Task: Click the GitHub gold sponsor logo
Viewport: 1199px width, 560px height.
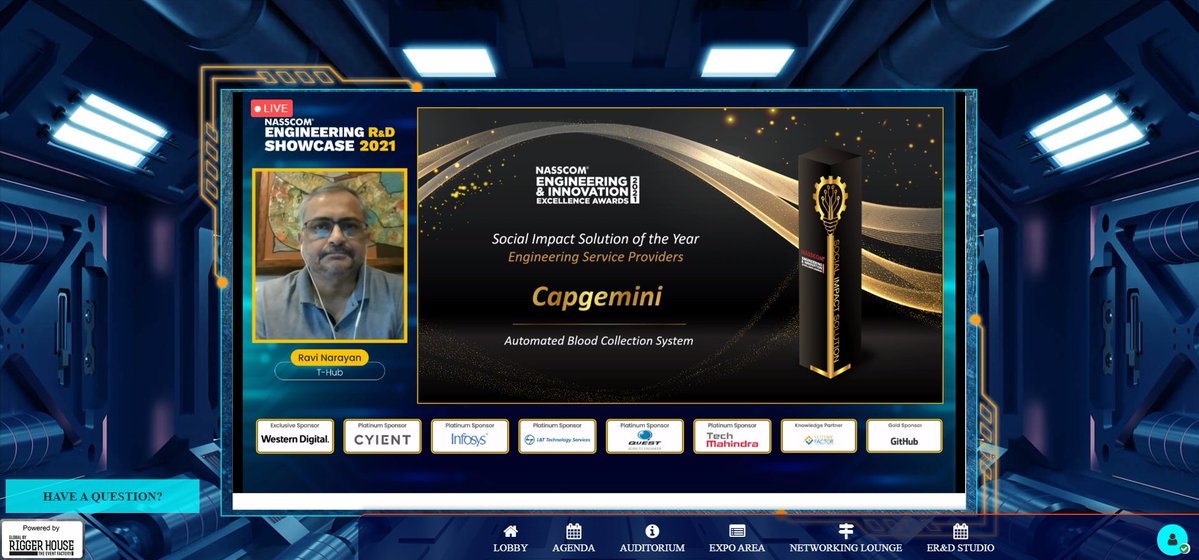Action: (904, 436)
